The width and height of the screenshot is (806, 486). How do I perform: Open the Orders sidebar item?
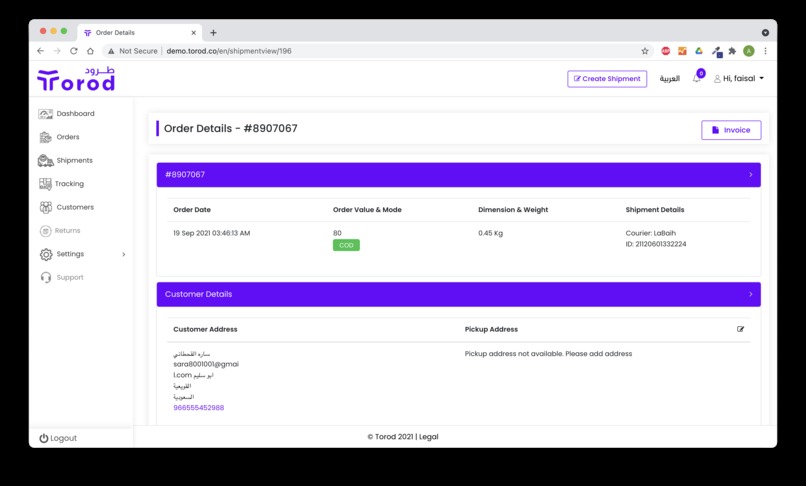click(x=59, y=137)
